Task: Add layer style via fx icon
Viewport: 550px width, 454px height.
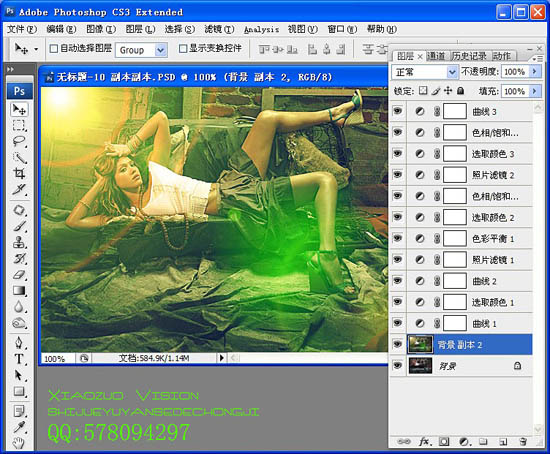Action: (x=424, y=441)
